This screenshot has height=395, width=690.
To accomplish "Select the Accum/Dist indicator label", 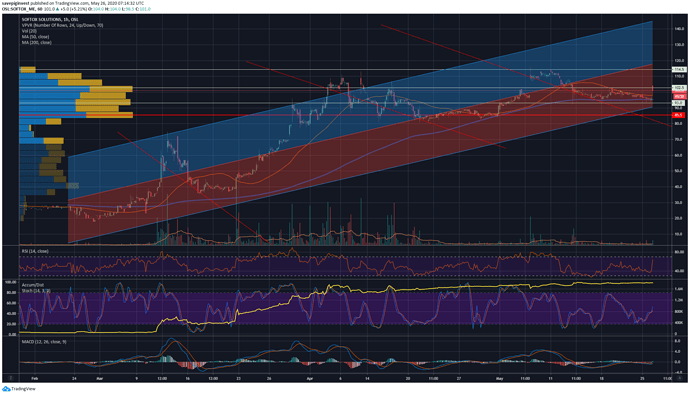I will coord(33,285).
